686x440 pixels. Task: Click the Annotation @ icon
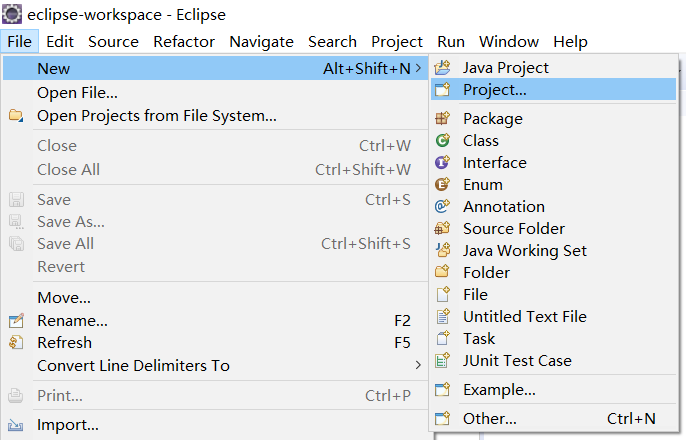pos(442,206)
